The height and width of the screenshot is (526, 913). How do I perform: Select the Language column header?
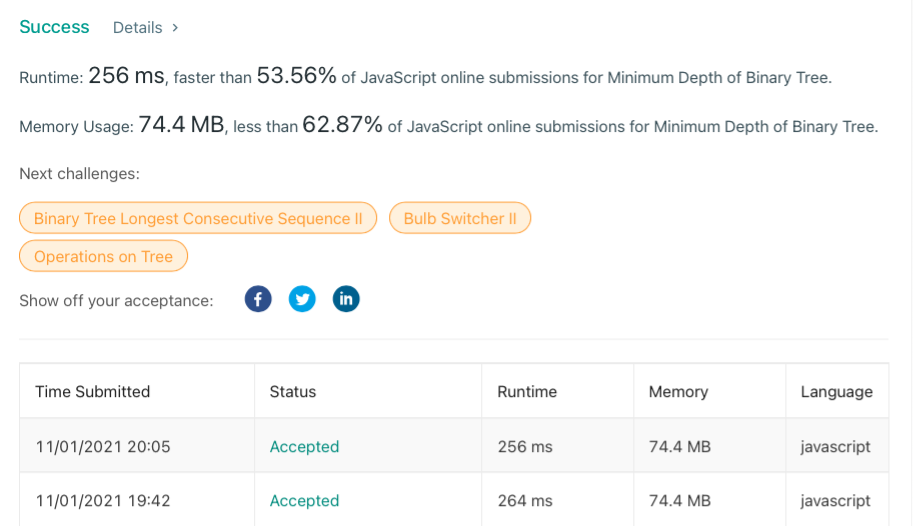click(837, 391)
